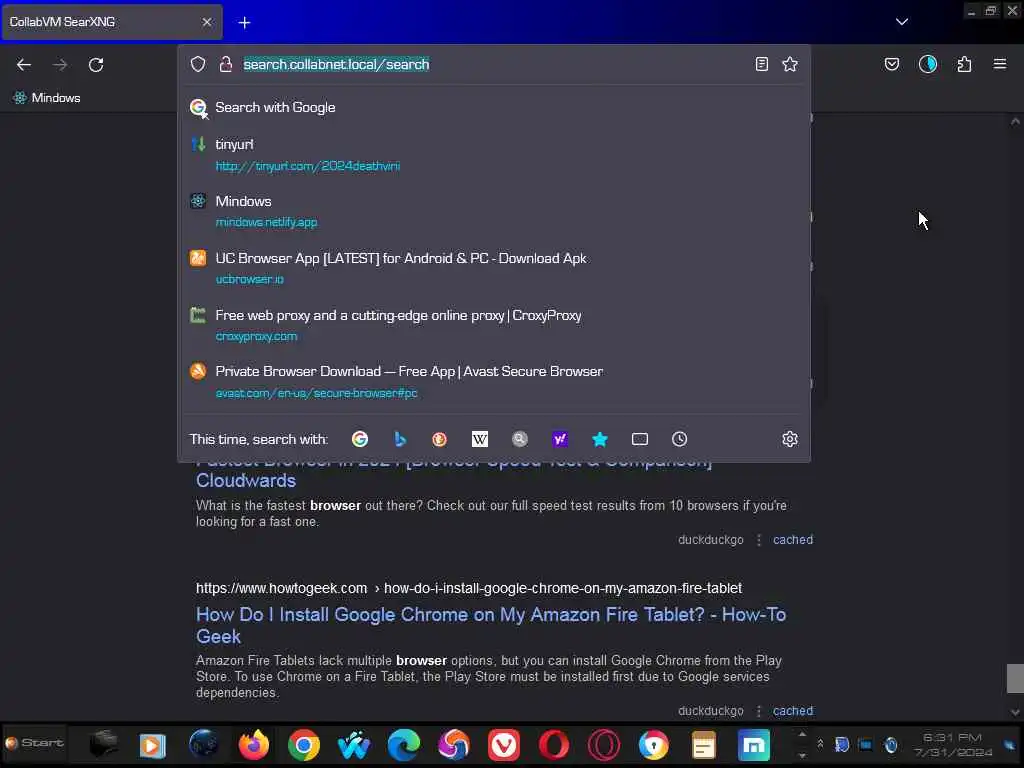Open Opera browser from the taskbar
Screen dimensions: 1024x768
554,744
